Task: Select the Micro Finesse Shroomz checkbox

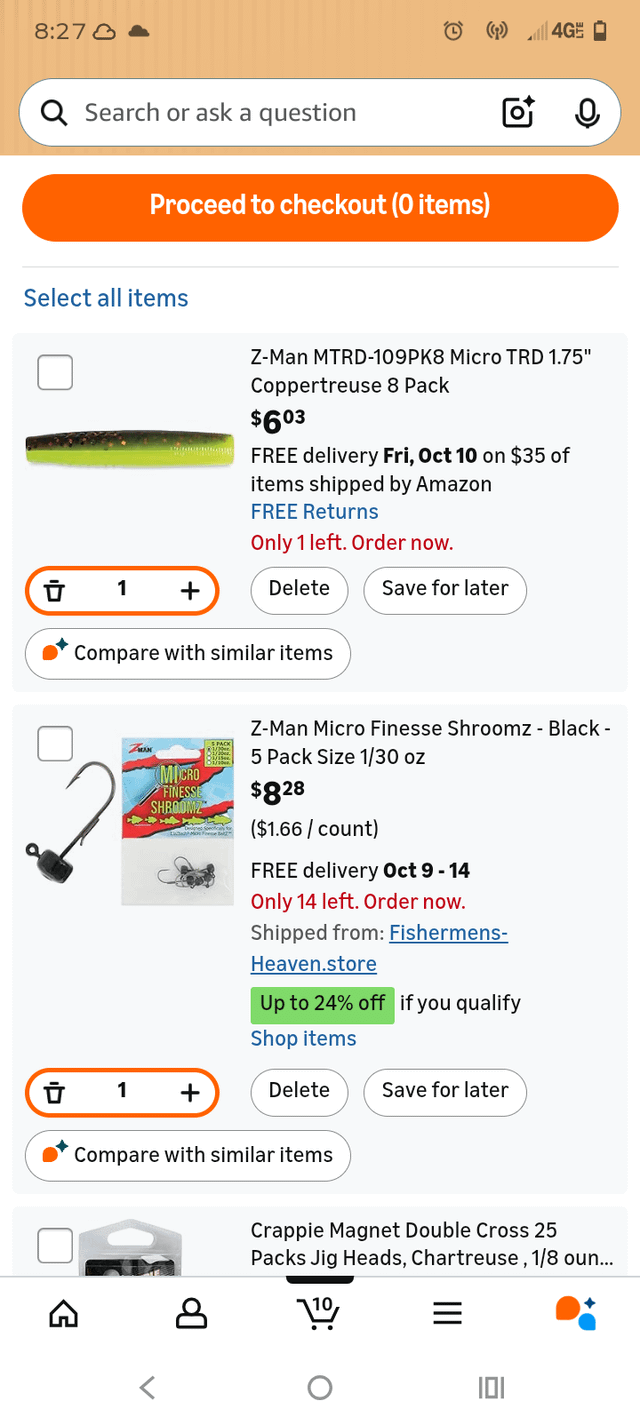Action: point(55,743)
